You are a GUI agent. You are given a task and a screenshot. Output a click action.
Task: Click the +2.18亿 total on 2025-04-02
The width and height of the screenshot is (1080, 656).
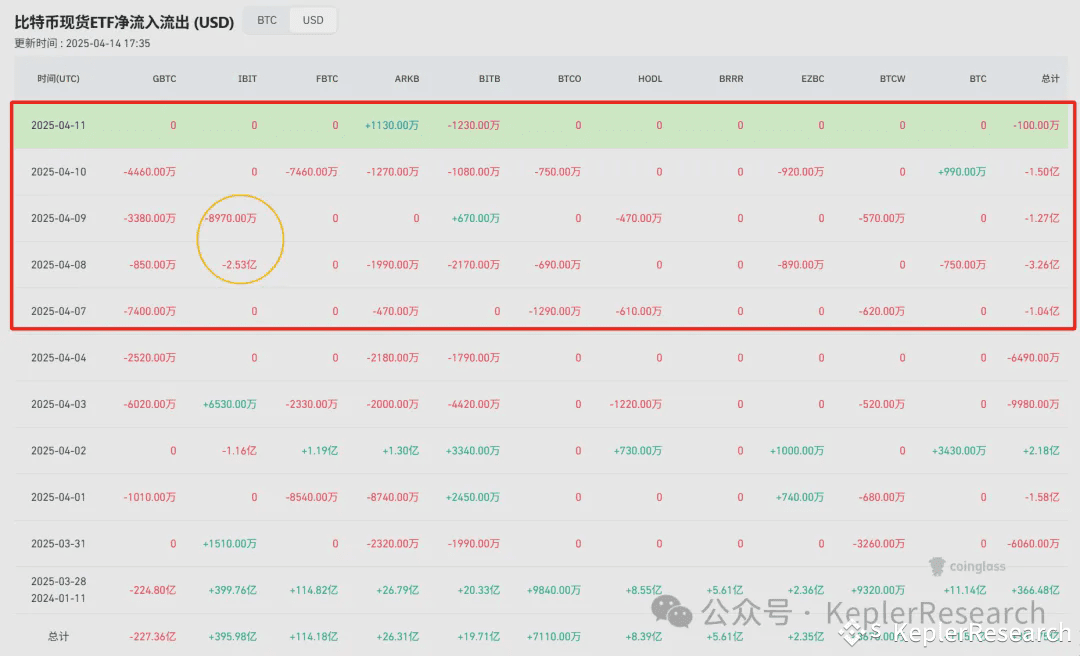coord(1041,451)
